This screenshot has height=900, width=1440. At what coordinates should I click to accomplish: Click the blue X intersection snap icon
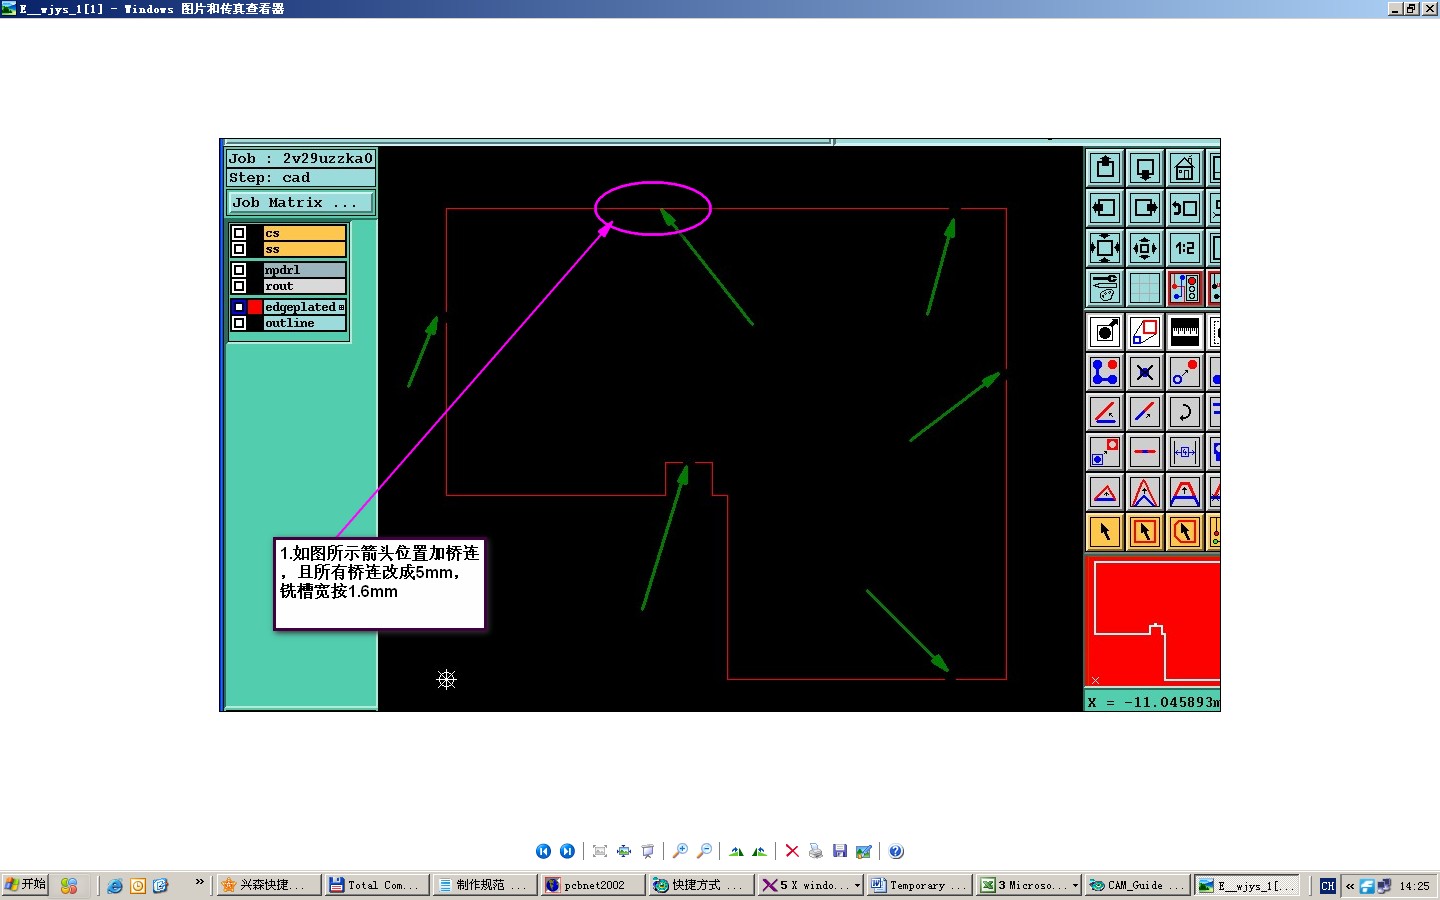point(1145,372)
